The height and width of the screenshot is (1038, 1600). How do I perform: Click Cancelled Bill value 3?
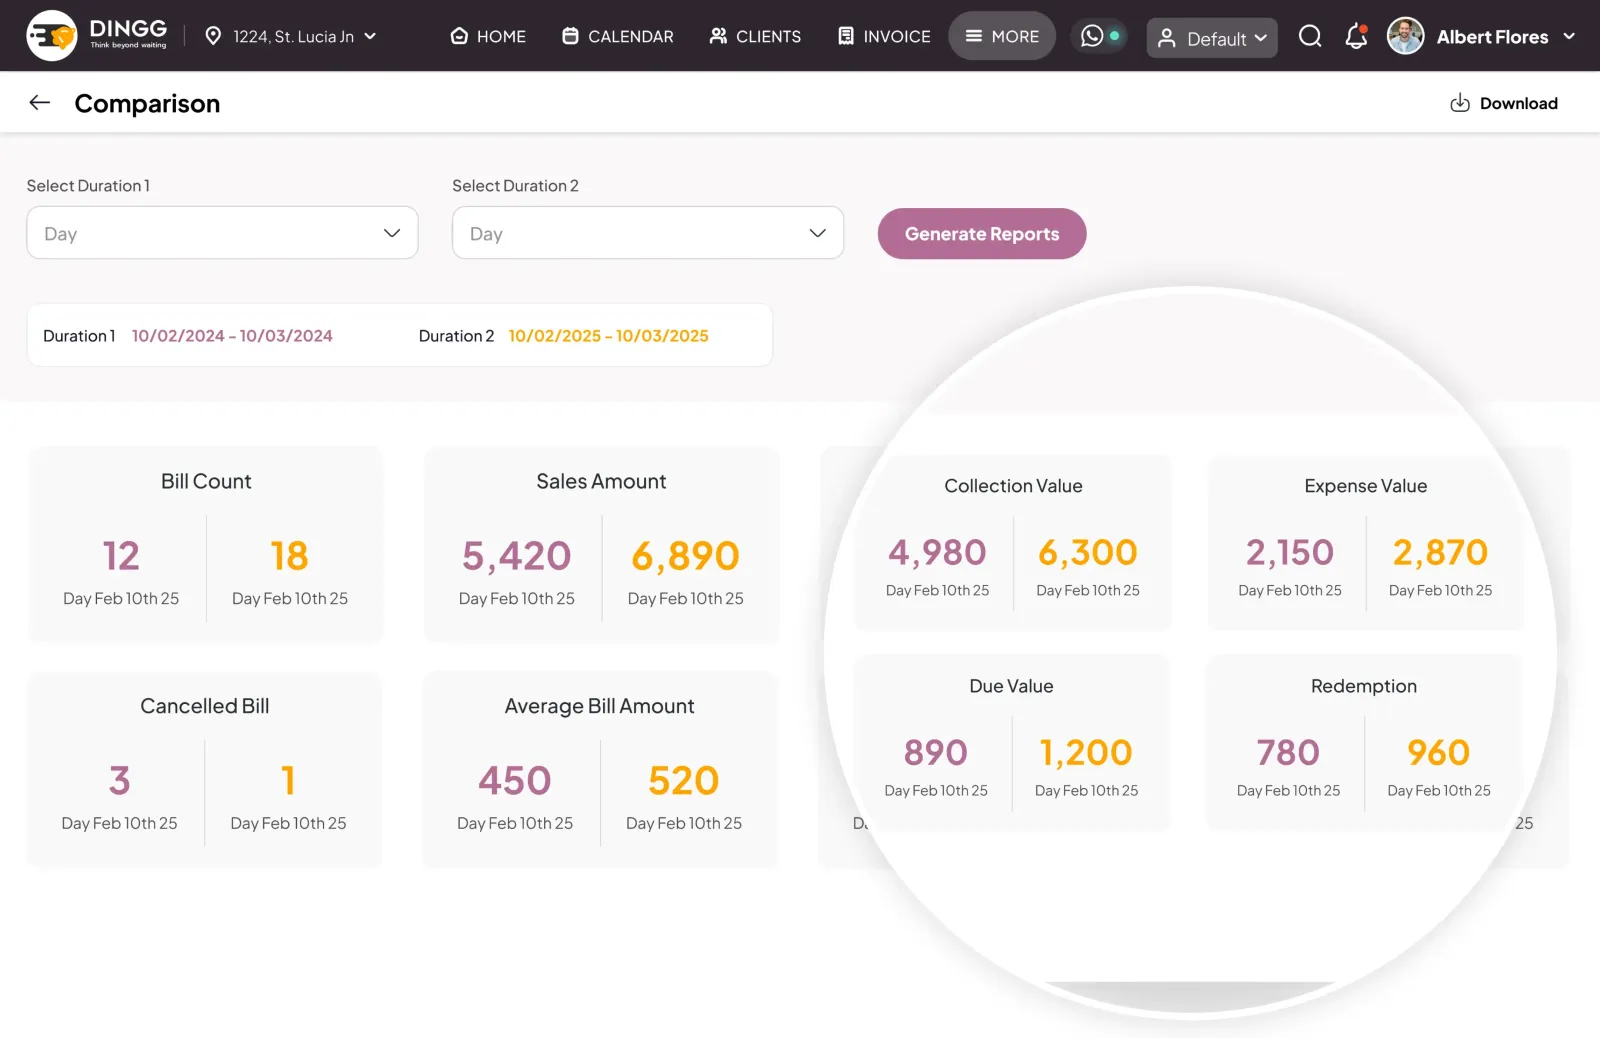click(x=120, y=780)
